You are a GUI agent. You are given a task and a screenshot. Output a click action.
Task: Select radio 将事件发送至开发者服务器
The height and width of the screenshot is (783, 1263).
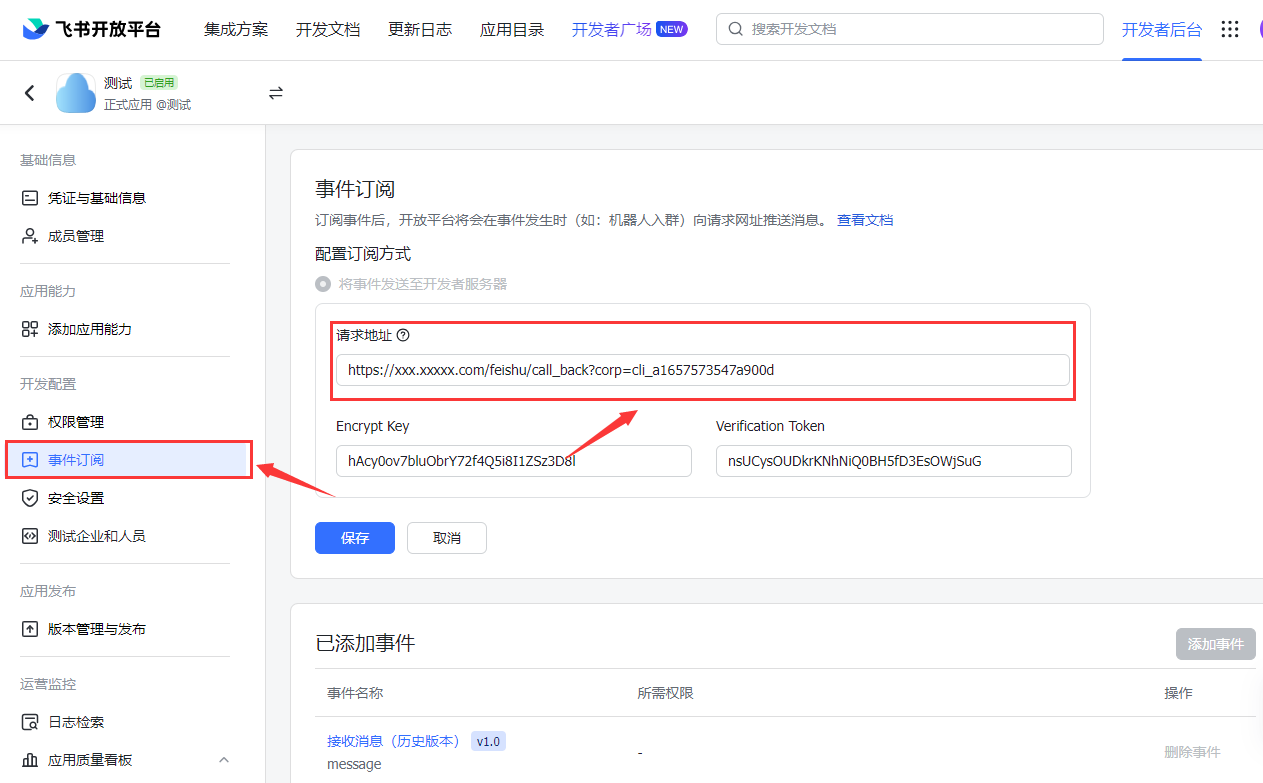coord(323,284)
